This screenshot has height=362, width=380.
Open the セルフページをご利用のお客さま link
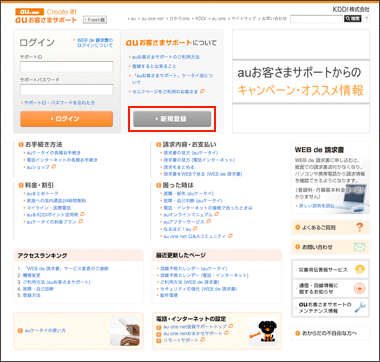pos(165,91)
